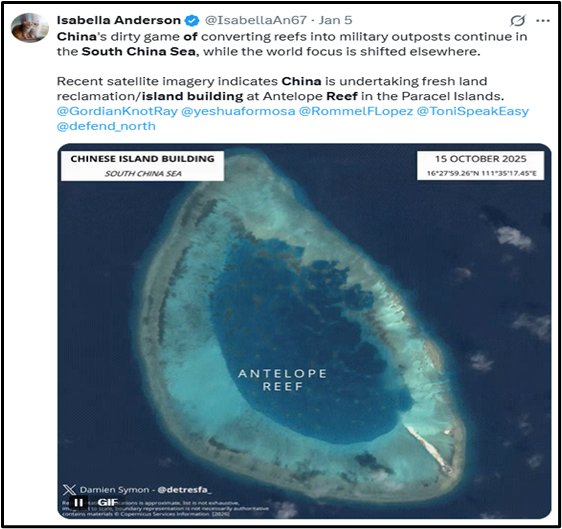Open the @defend_north mention
562x529 pixels.
[106, 126]
